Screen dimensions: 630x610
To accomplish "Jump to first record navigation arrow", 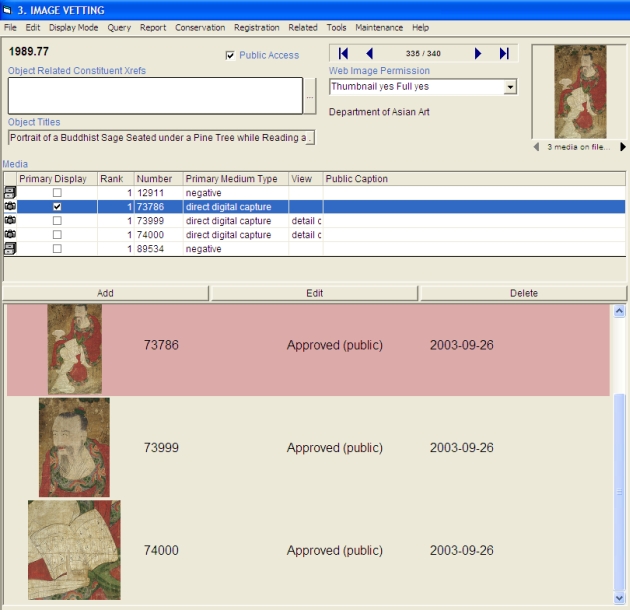I will point(343,54).
